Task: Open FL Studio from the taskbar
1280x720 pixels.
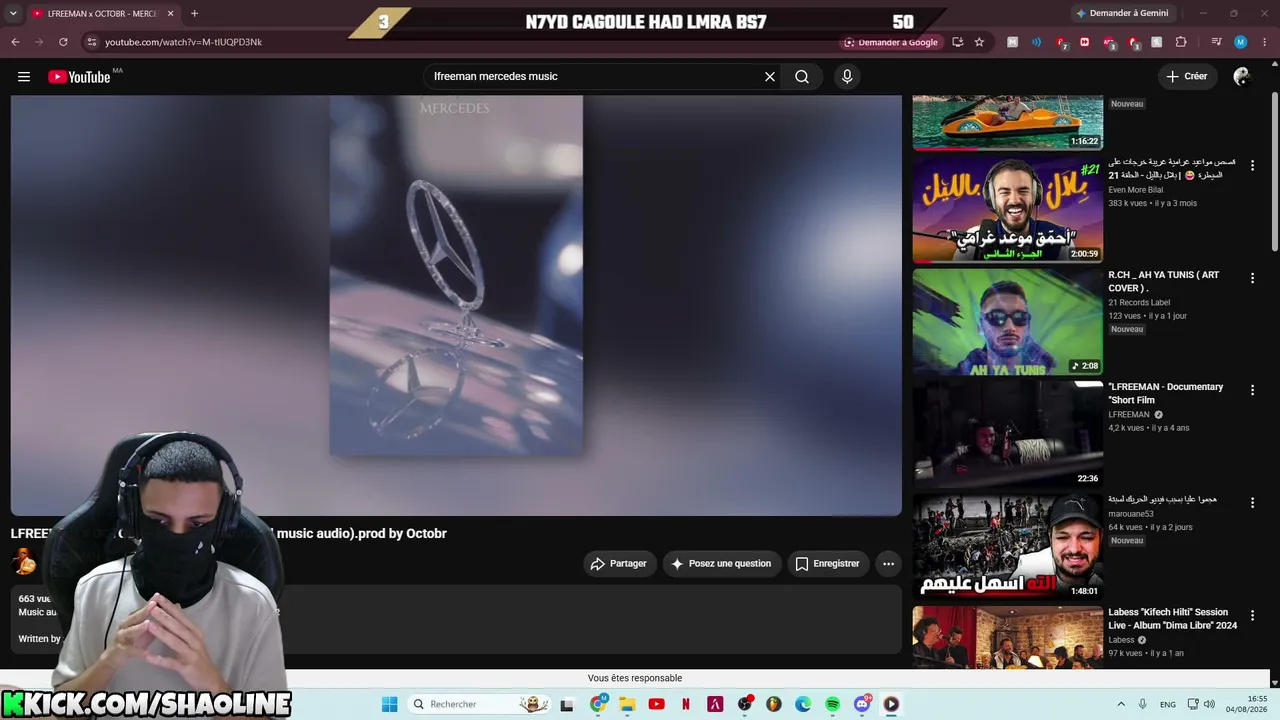Action: (x=774, y=704)
